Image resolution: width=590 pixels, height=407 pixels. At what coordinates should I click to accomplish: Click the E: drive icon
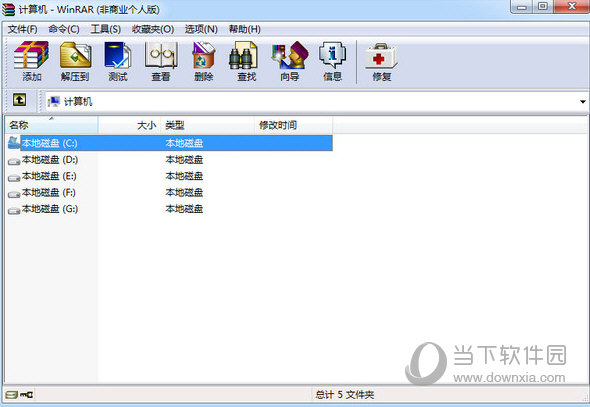[14, 177]
